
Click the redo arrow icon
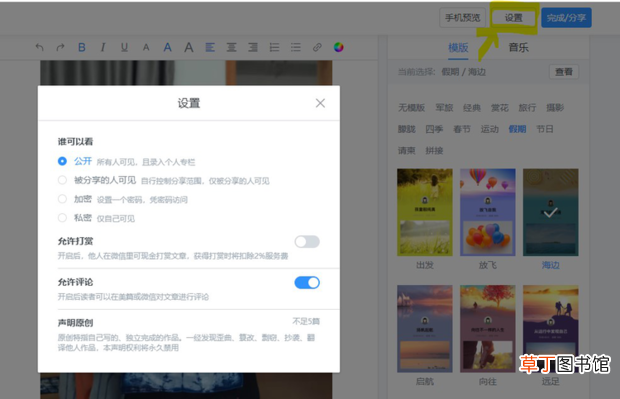tap(60, 47)
